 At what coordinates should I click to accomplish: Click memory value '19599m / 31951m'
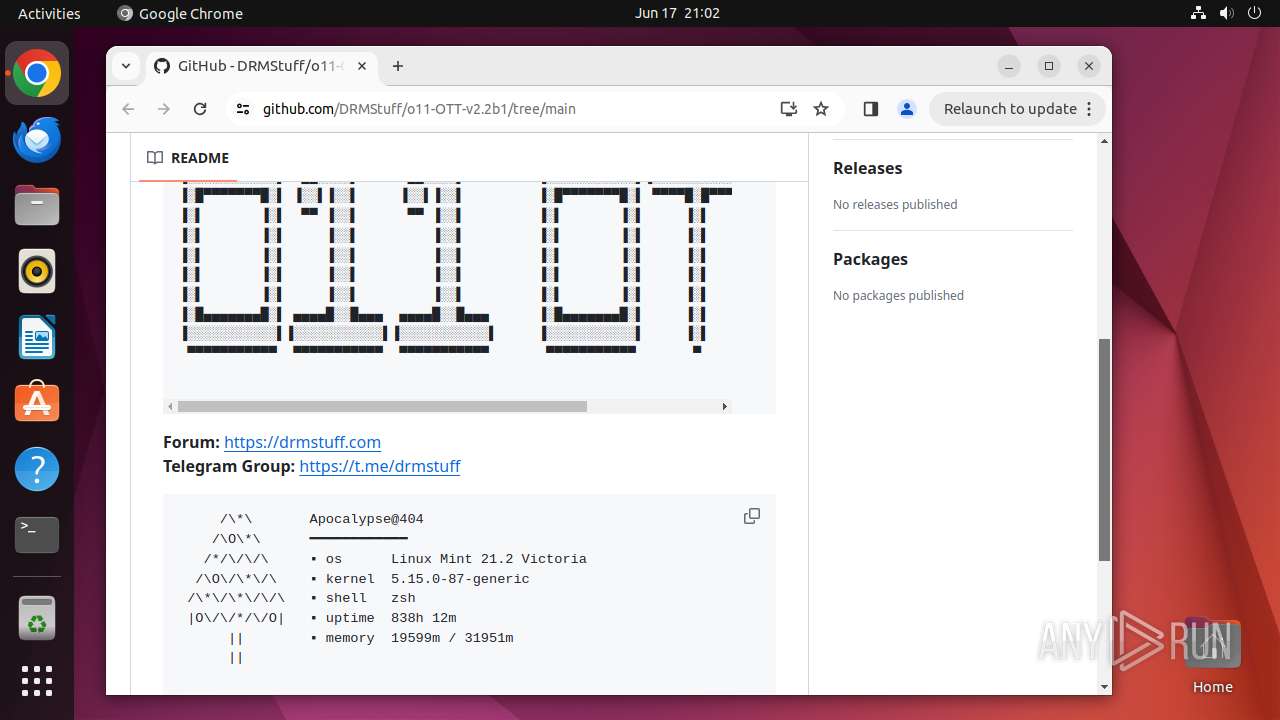pyautogui.click(x=452, y=638)
